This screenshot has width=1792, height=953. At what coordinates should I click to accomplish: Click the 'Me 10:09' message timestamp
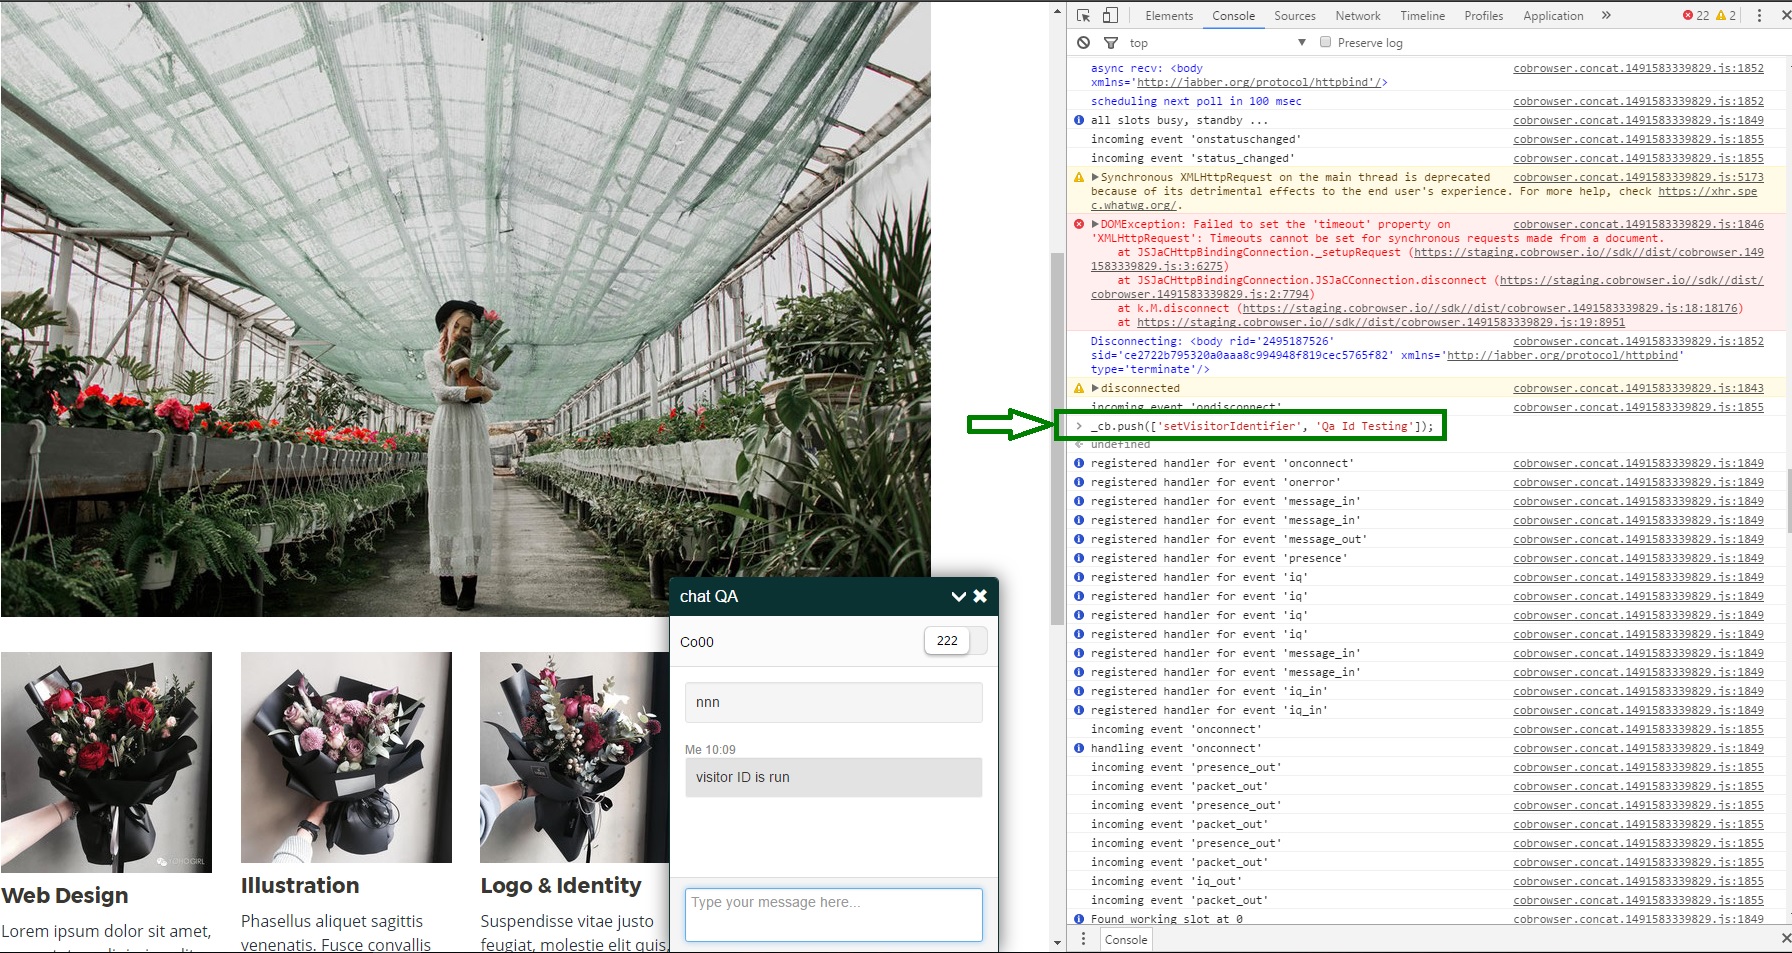[x=710, y=749]
